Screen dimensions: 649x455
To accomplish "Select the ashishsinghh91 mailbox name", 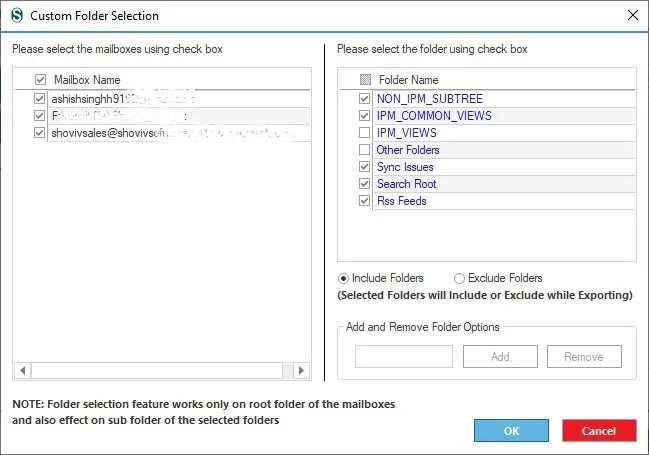I will click(x=123, y=99).
